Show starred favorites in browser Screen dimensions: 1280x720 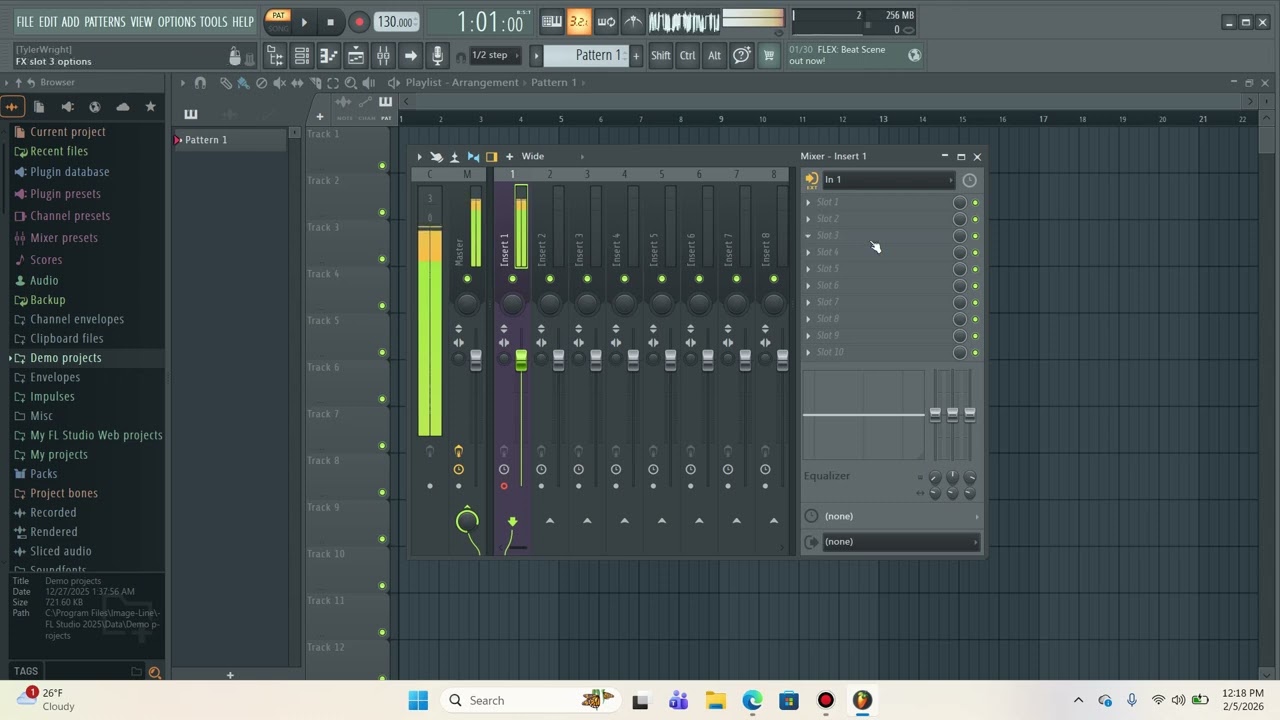pyautogui.click(x=150, y=106)
